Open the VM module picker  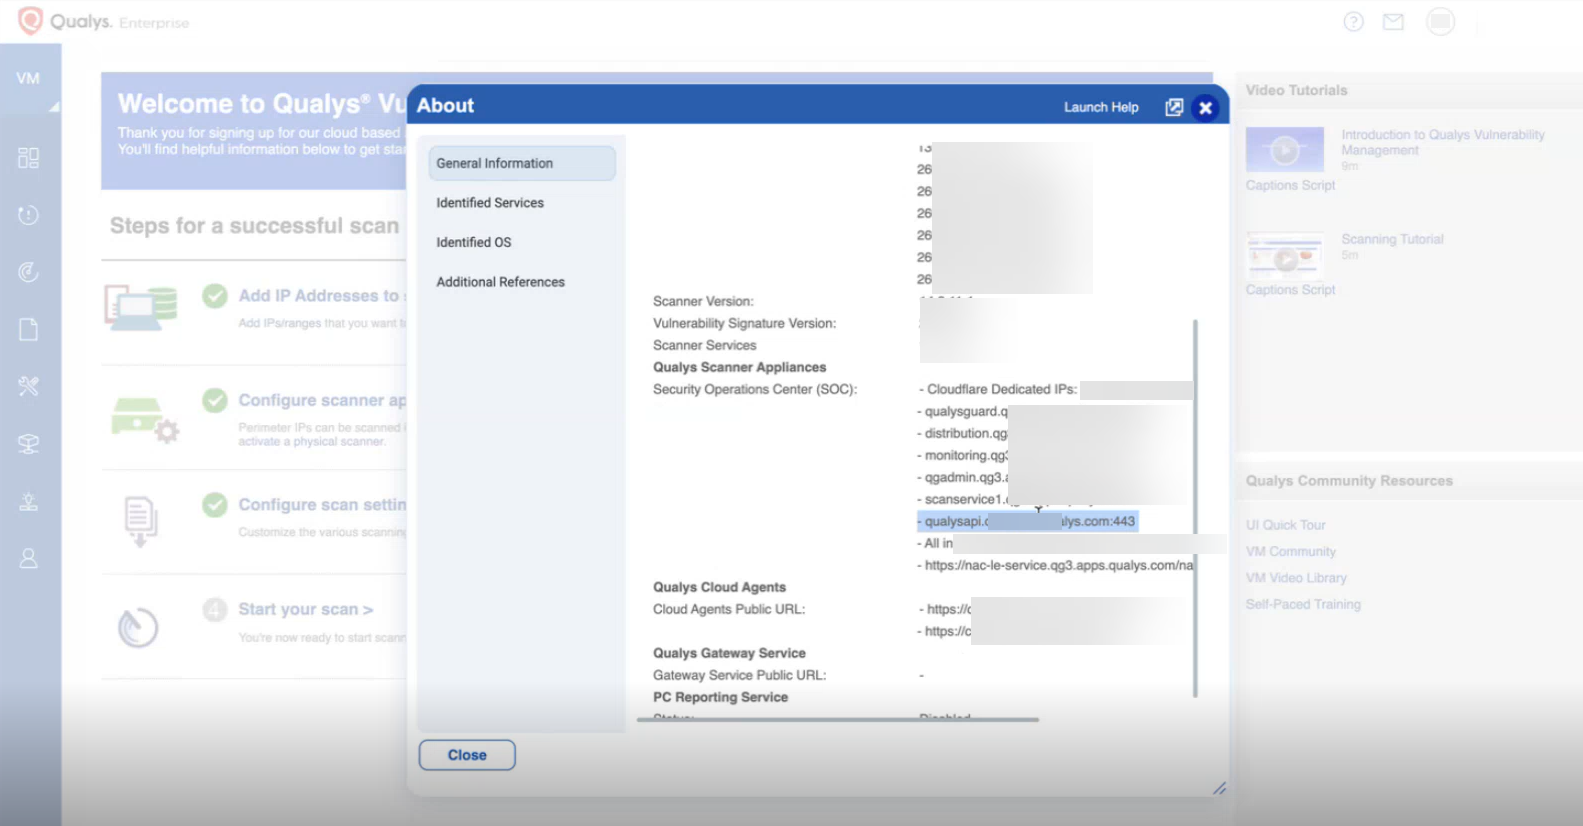[x=29, y=79]
